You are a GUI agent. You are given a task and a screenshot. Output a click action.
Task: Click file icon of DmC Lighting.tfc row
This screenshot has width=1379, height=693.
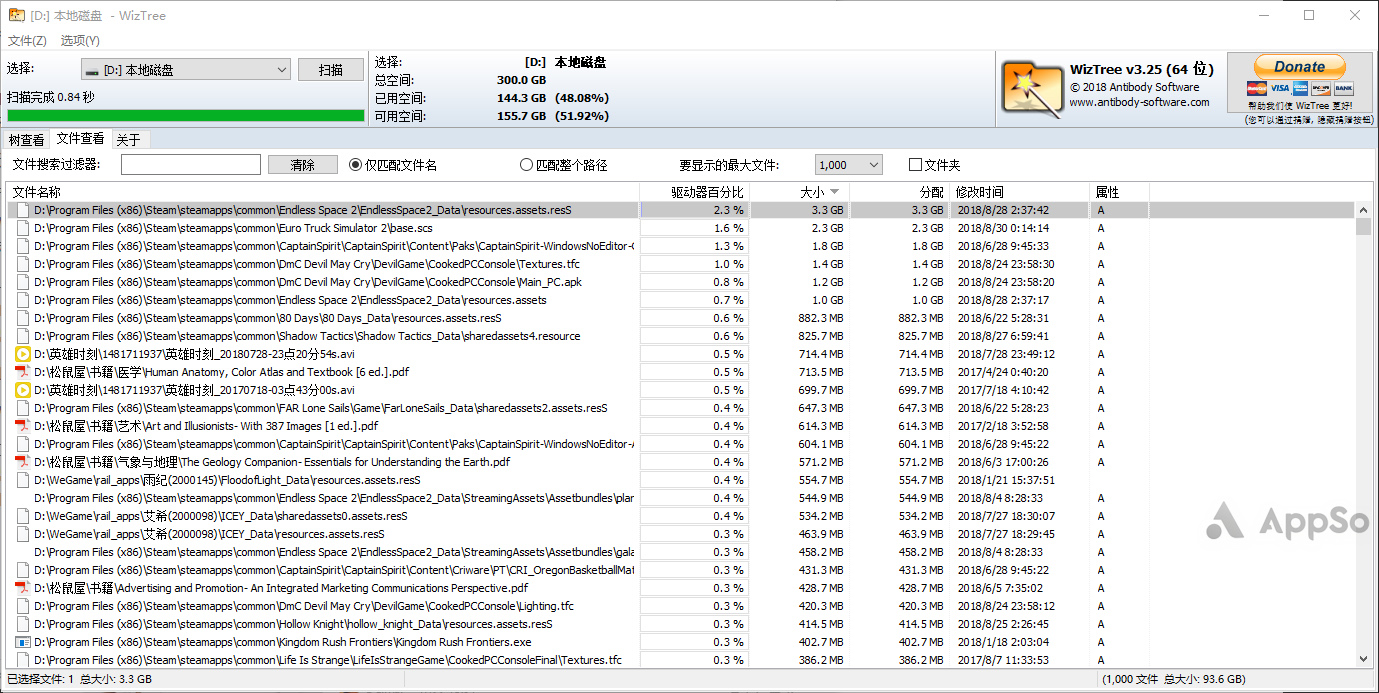[x=23, y=606]
